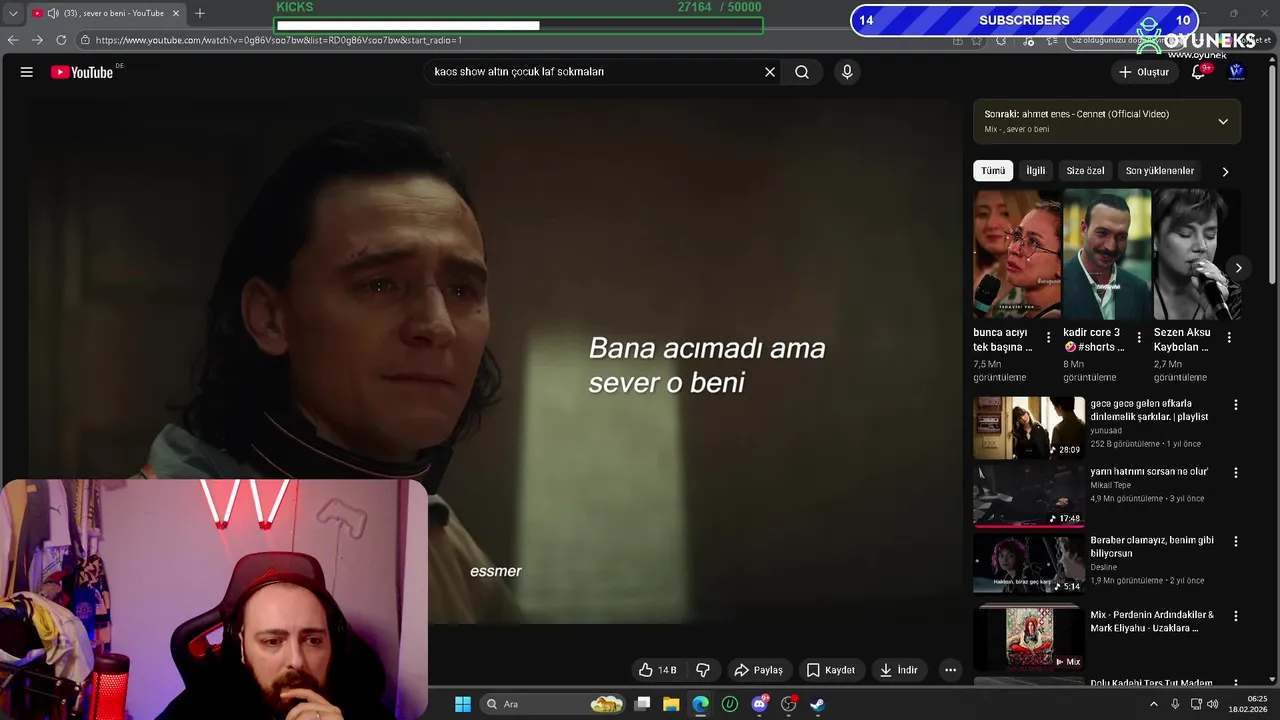Click the yunusad channel name
This screenshot has width=1280, height=720.
(1106, 431)
